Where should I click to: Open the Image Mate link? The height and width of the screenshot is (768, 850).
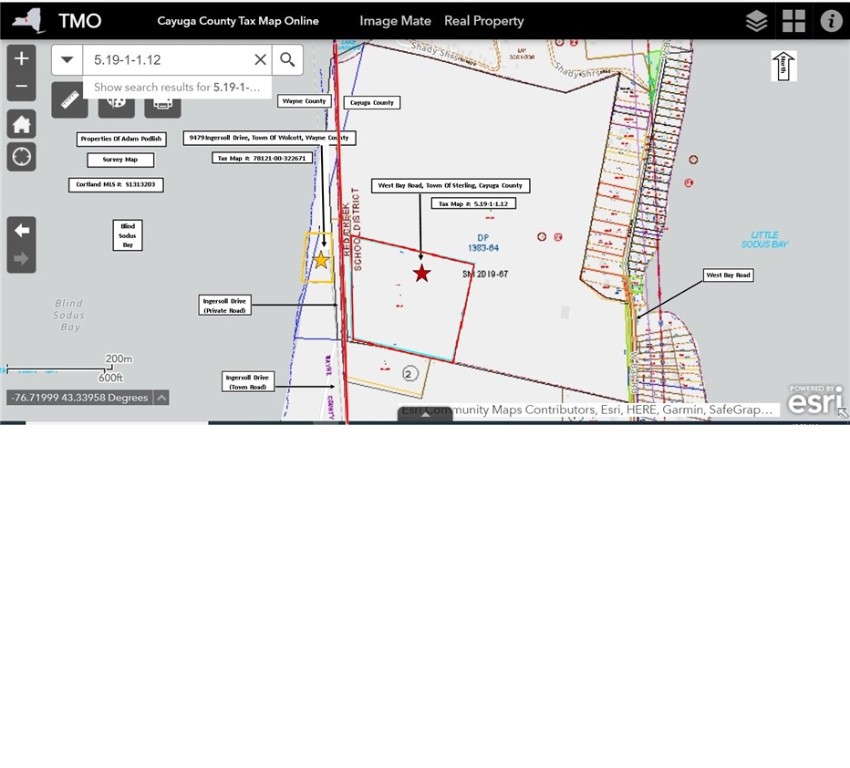395,21
